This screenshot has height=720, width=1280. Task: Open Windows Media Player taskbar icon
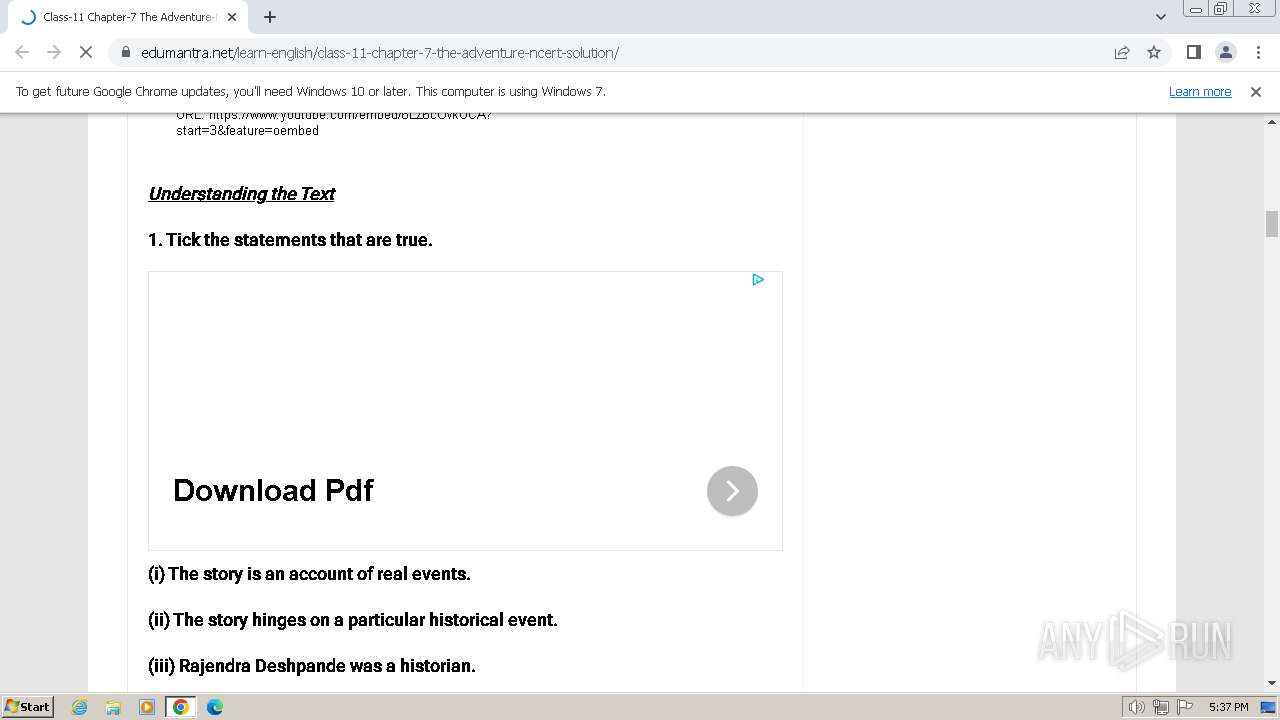[147, 707]
